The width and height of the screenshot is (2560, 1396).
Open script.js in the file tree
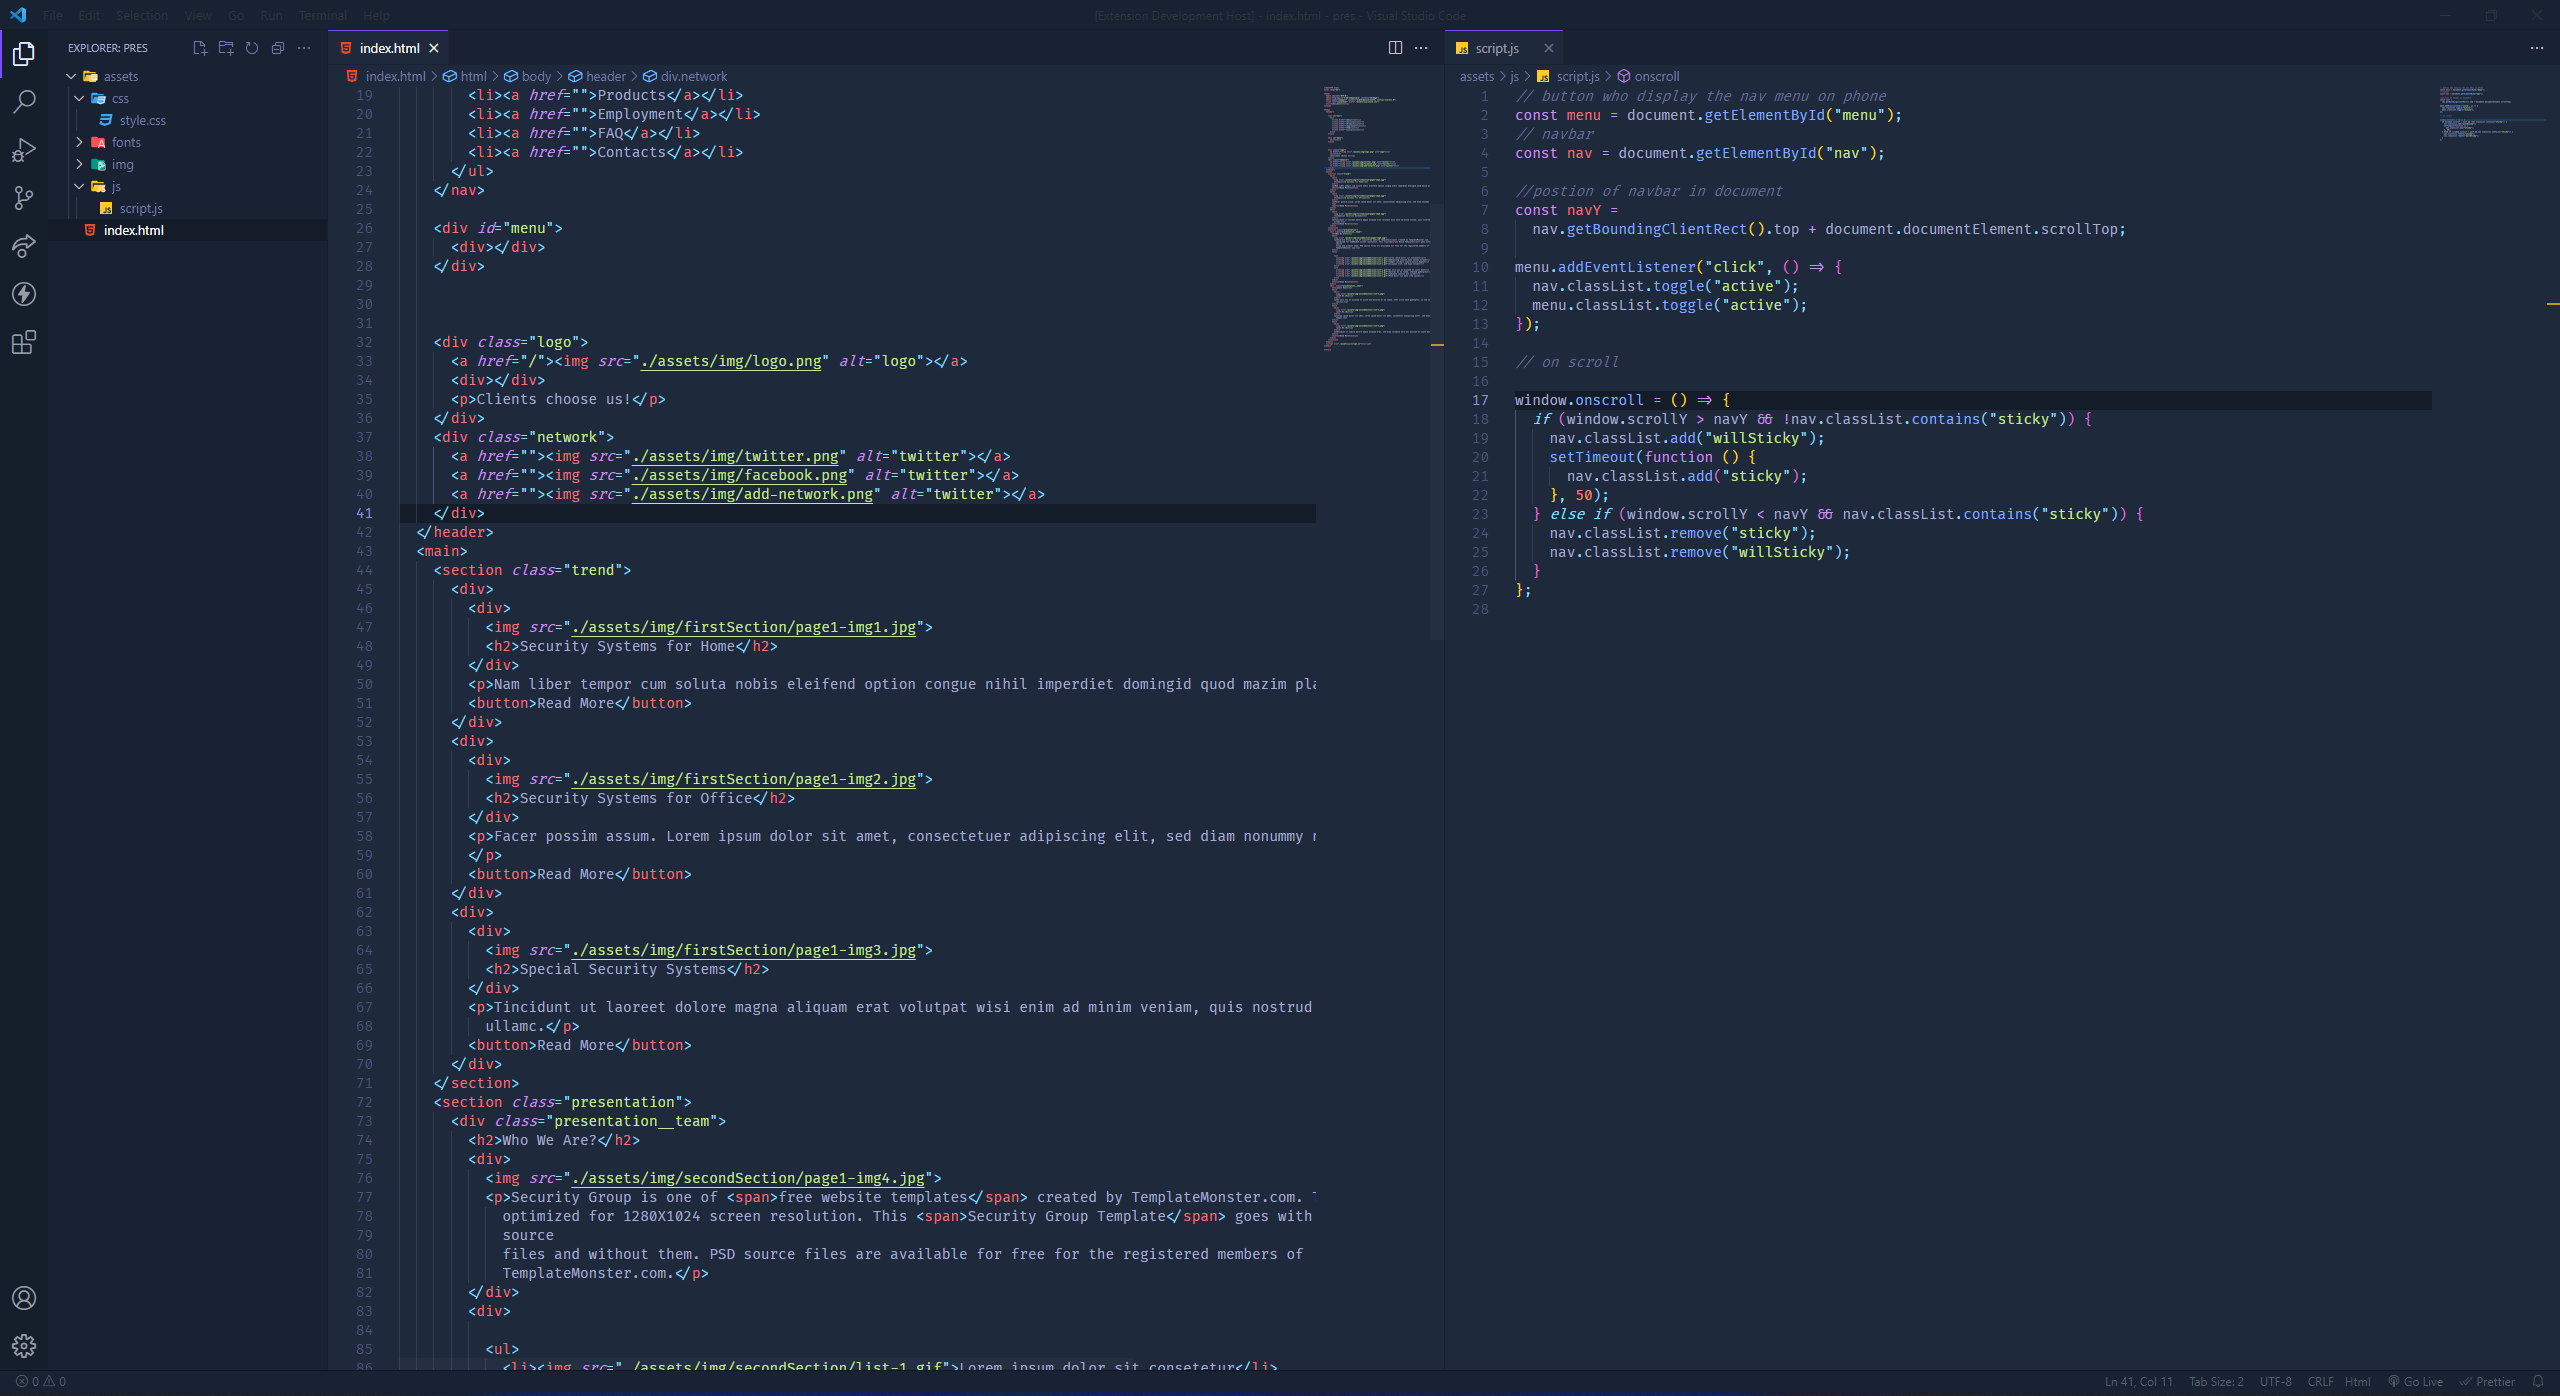pyautogui.click(x=141, y=208)
